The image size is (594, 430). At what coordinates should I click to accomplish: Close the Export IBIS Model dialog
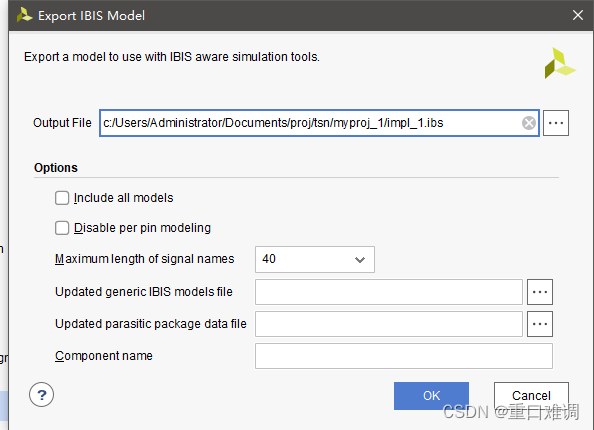coord(578,15)
